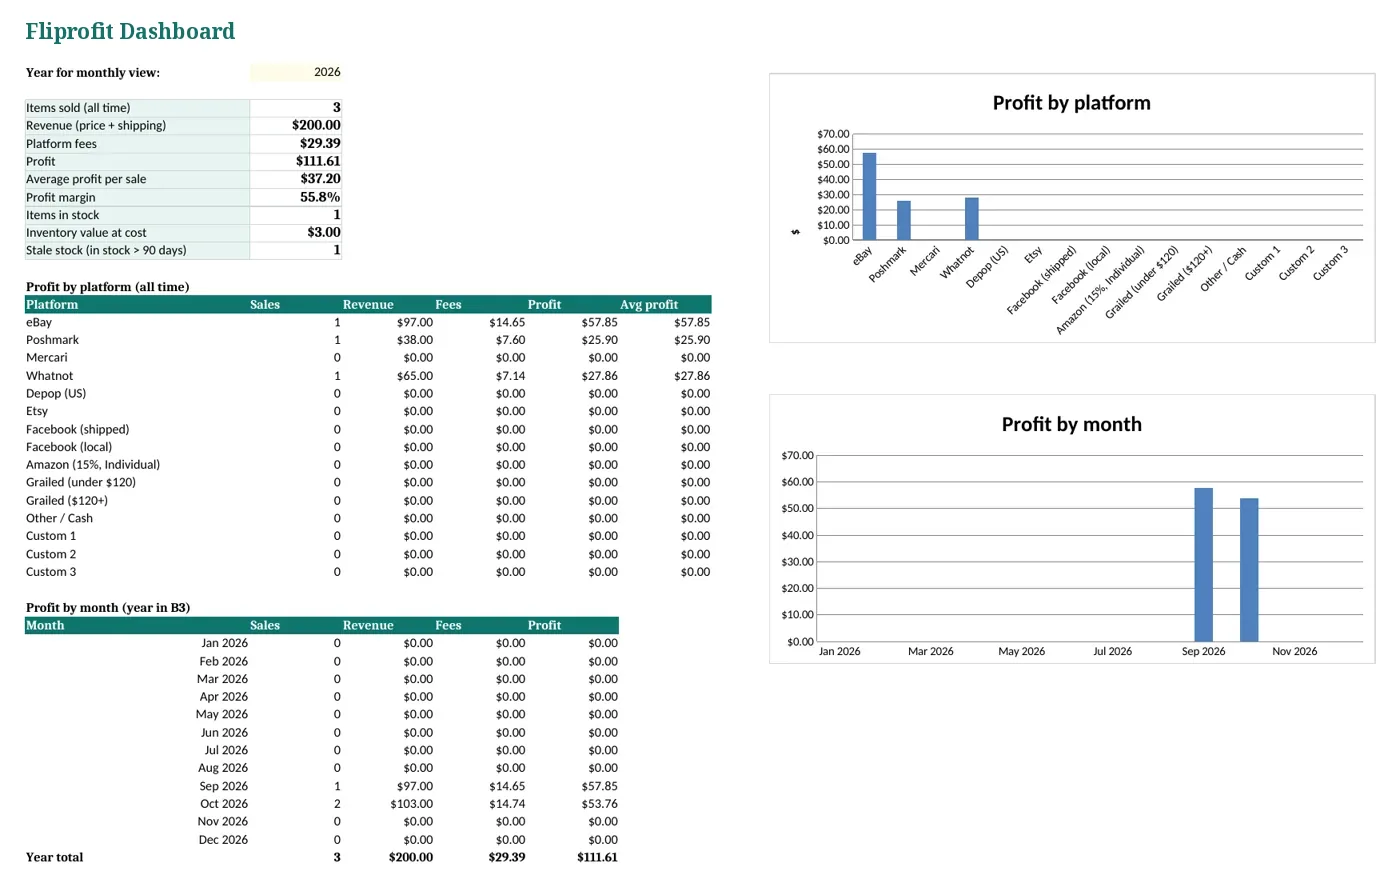The image size is (1400, 887).
Task: Click the Year total profit value $111.61
Action: pyautogui.click(x=597, y=857)
